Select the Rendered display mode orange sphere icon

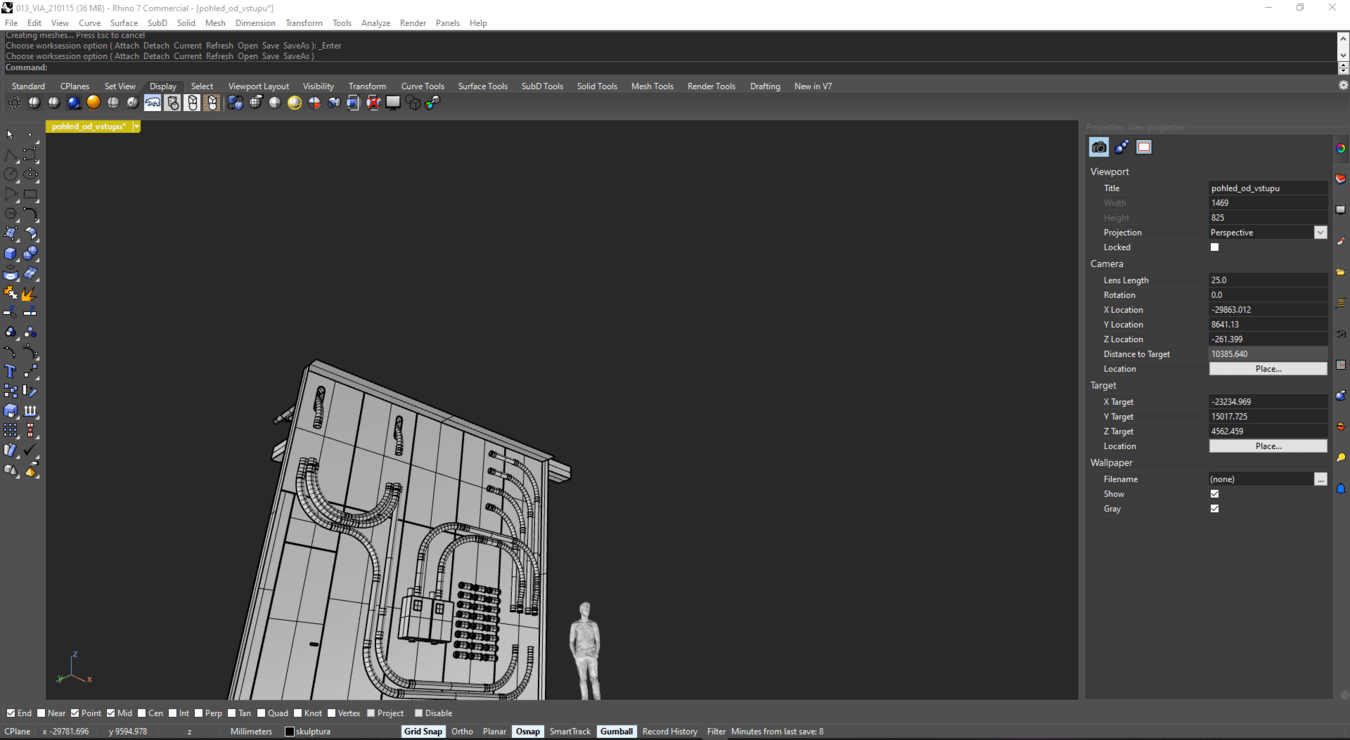[93, 103]
